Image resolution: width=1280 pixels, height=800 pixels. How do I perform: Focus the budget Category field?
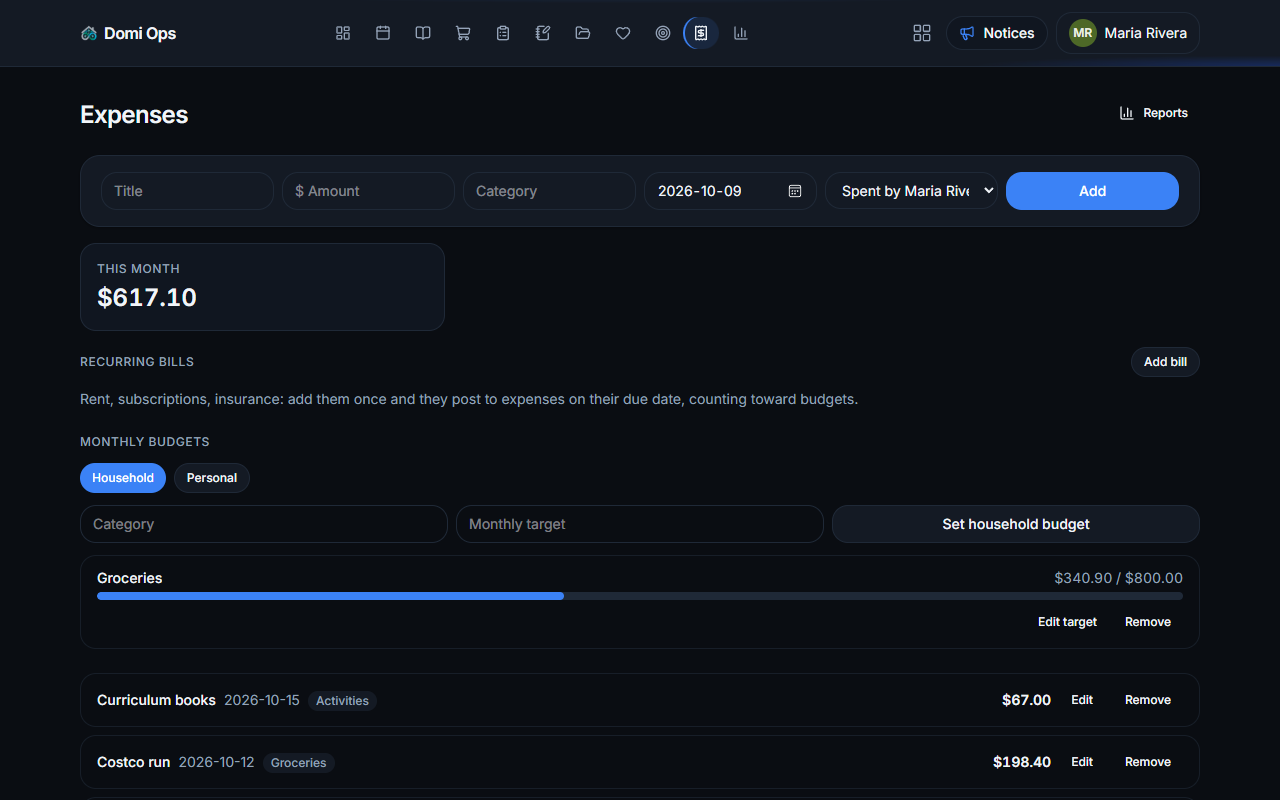[x=264, y=524]
